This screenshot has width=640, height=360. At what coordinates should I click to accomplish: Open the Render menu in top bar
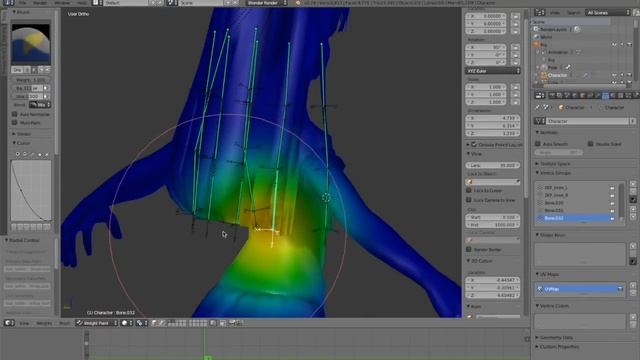click(40, 2)
